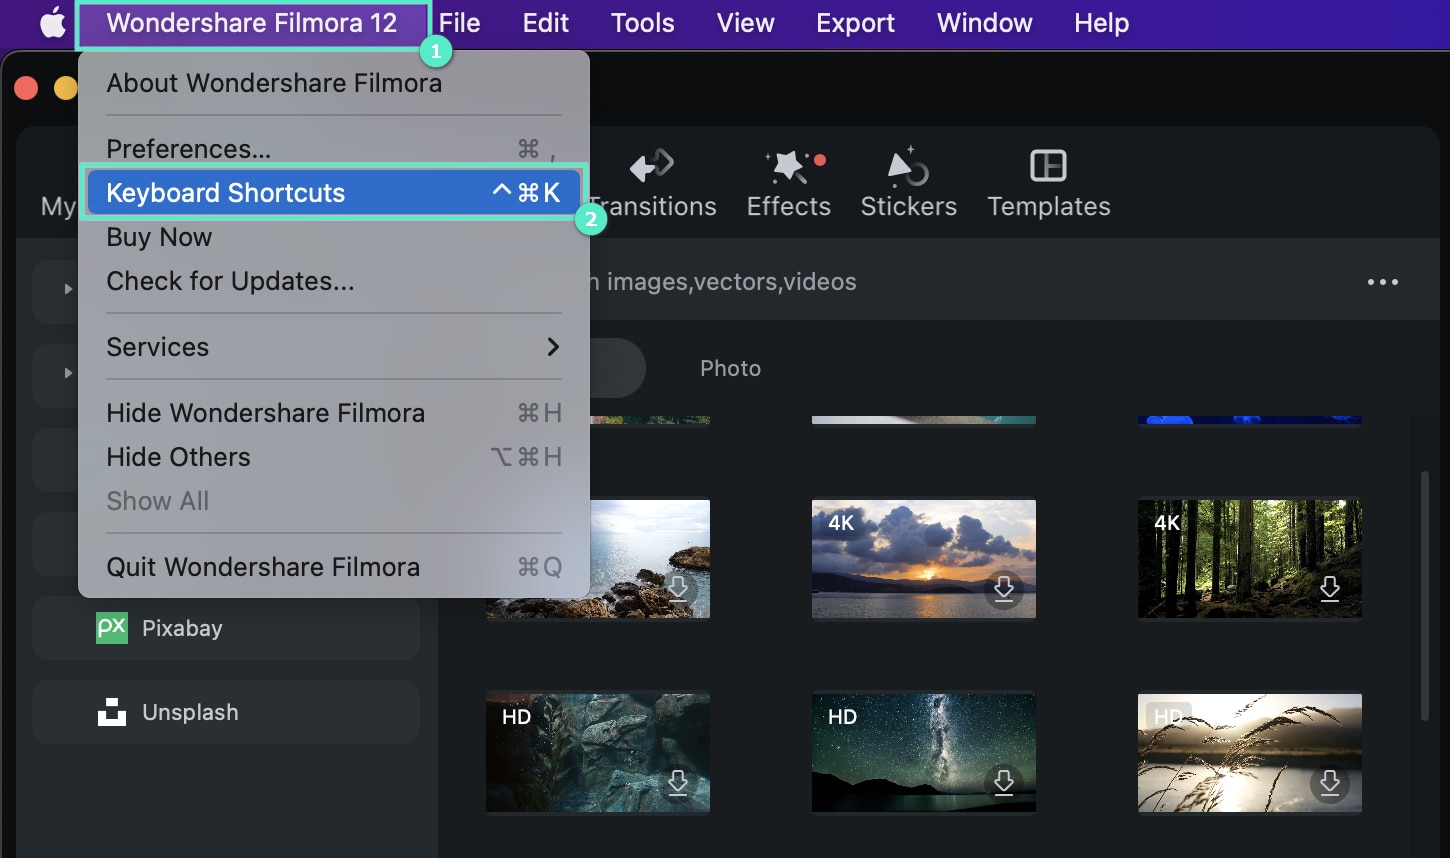
Task: Click the media grid vertical scrollbar
Action: (1425, 595)
